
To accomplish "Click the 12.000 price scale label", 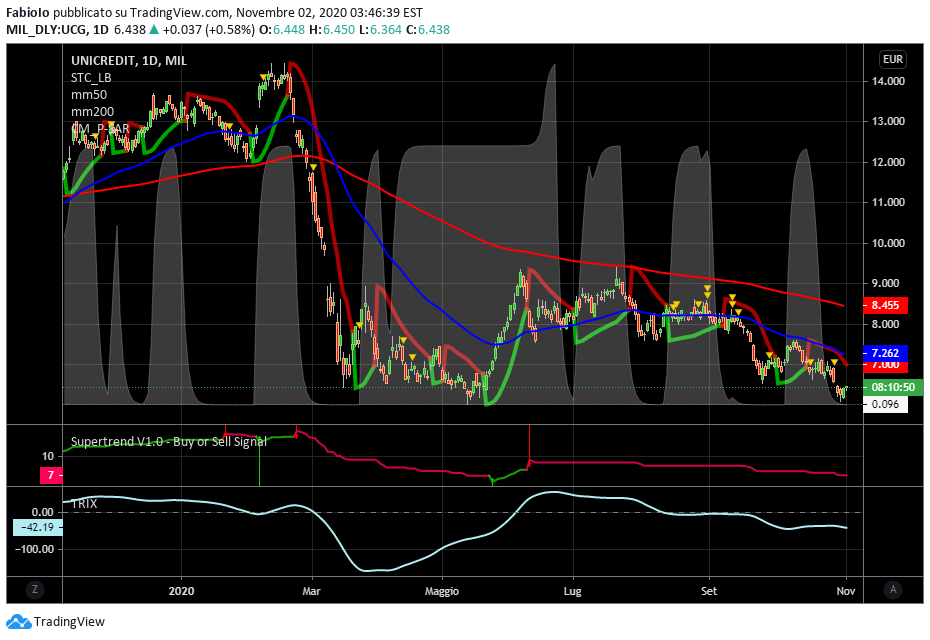I will click(x=888, y=162).
